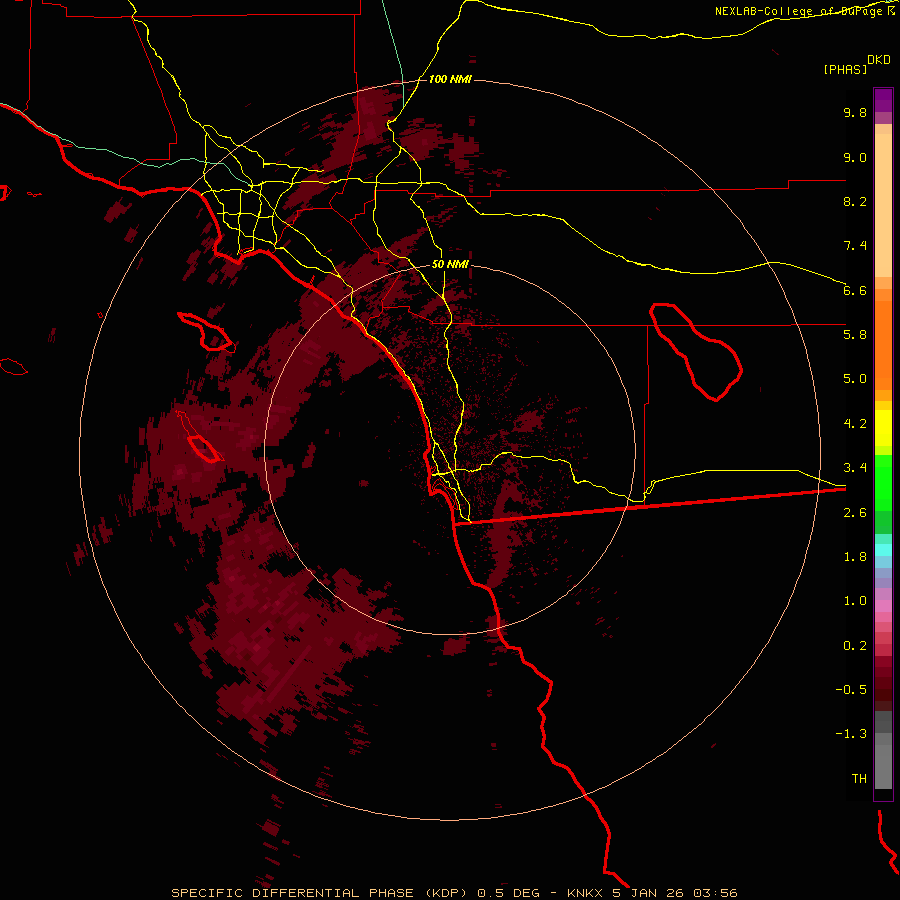The width and height of the screenshot is (900, 900).
Task: Click the DKD label above color scale
Action: (879, 60)
